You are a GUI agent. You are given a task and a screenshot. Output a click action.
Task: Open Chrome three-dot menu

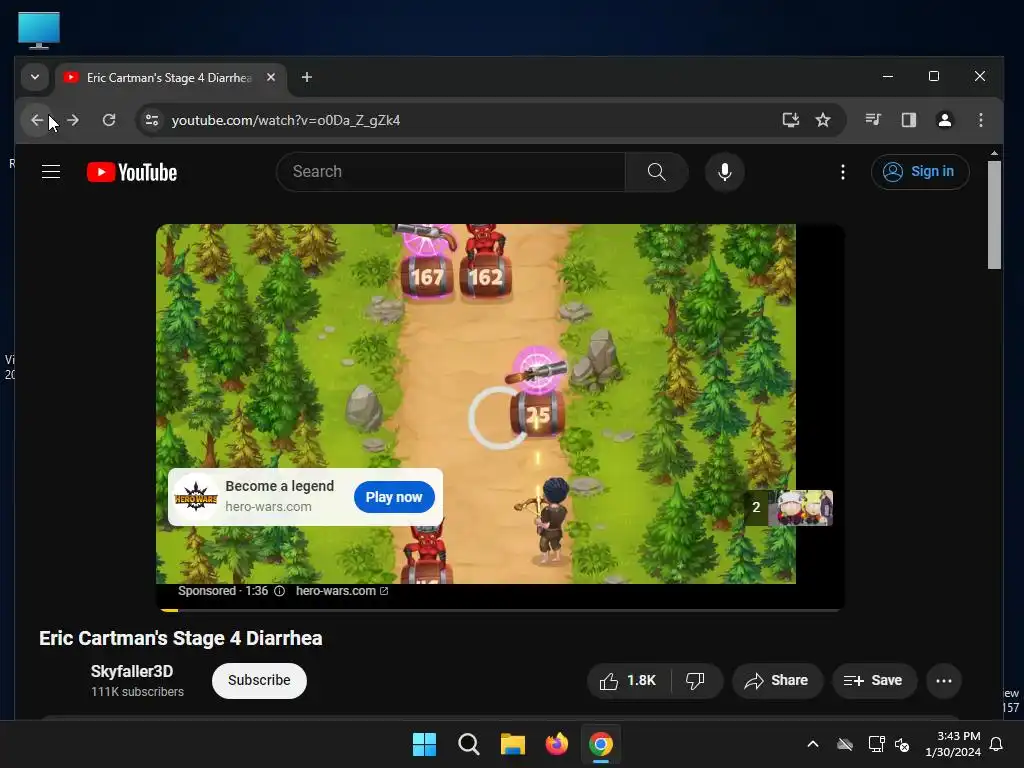click(981, 120)
